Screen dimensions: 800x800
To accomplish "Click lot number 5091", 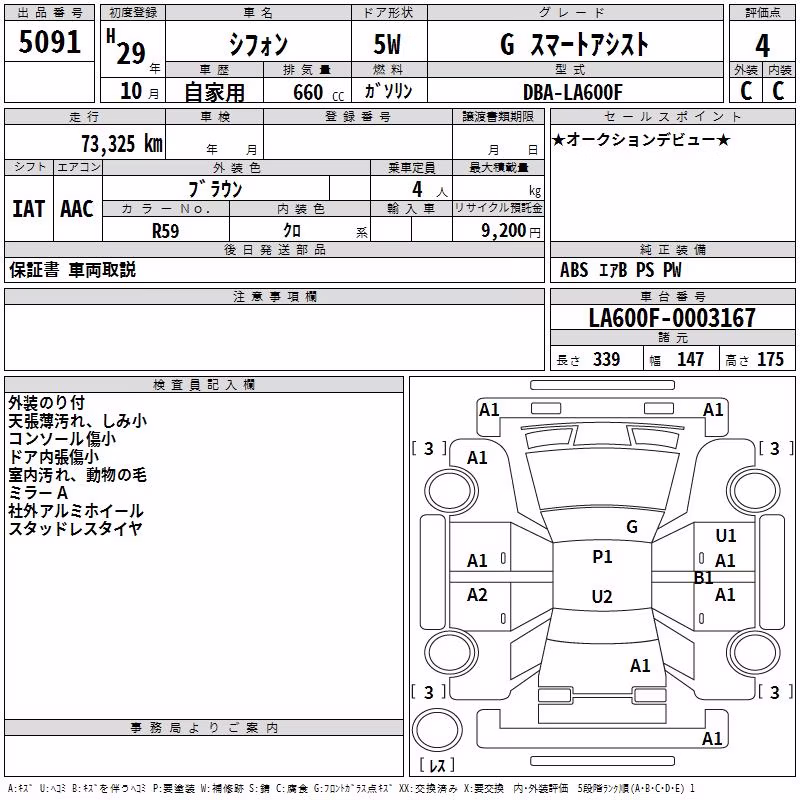I will click(x=49, y=42).
